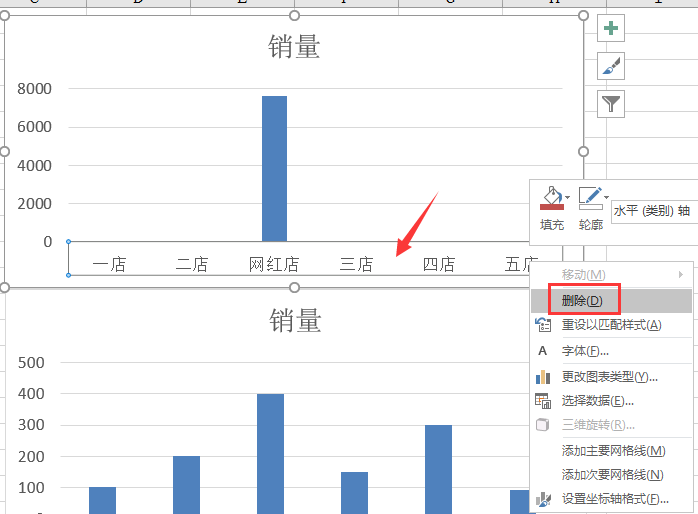The image size is (698, 514).
Task: Expand the Fill color dropdown arrow
Action: [568, 197]
